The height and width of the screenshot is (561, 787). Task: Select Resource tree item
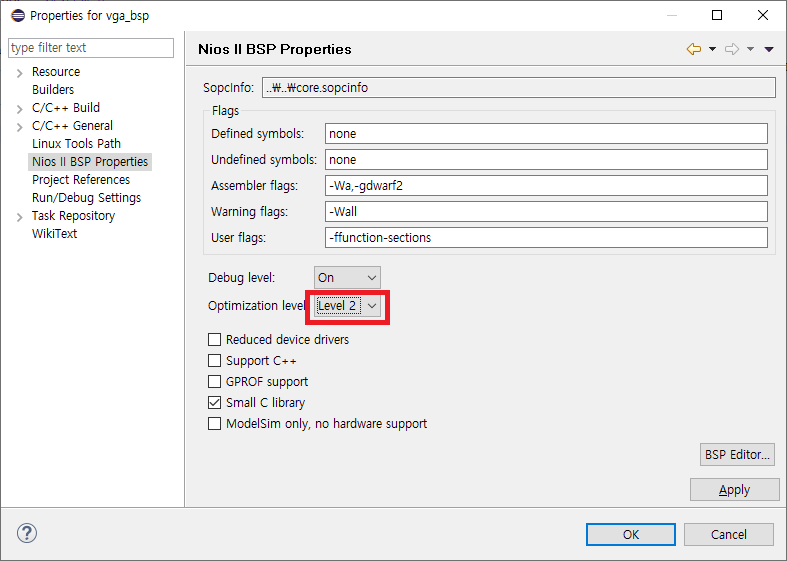coord(56,72)
